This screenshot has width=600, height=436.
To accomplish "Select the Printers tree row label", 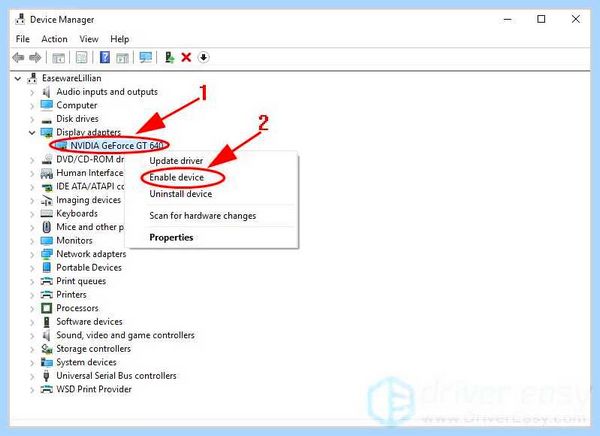I will click(71, 294).
